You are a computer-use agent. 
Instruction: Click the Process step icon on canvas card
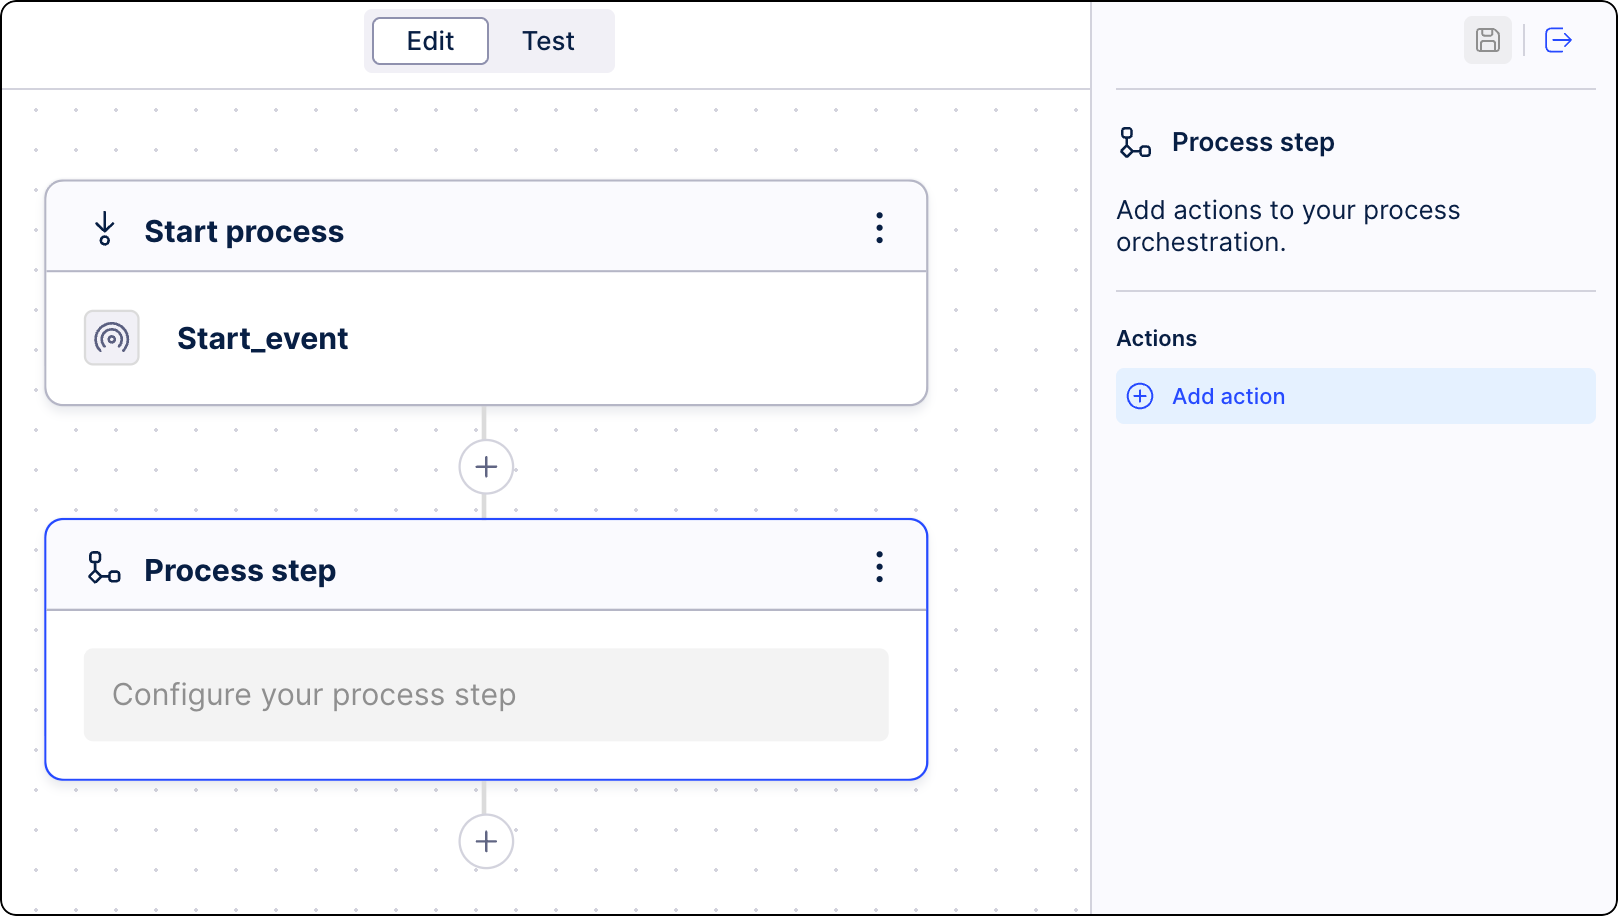104,568
